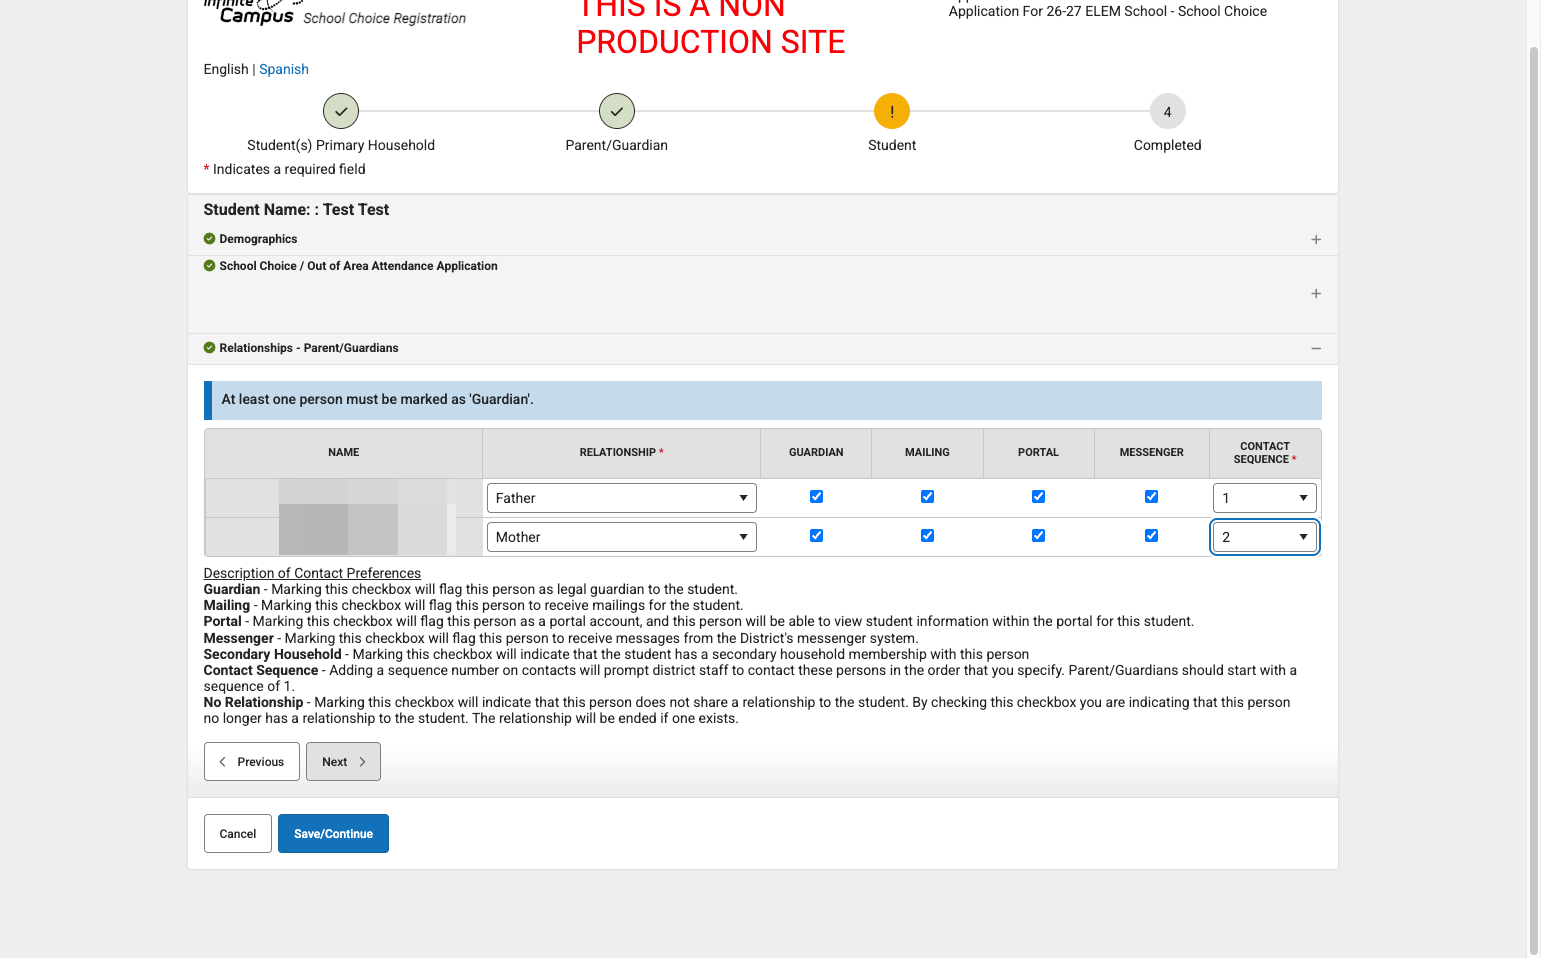1541x958 pixels.
Task: Open contact sequence dropdown showing 1
Action: pos(1264,498)
